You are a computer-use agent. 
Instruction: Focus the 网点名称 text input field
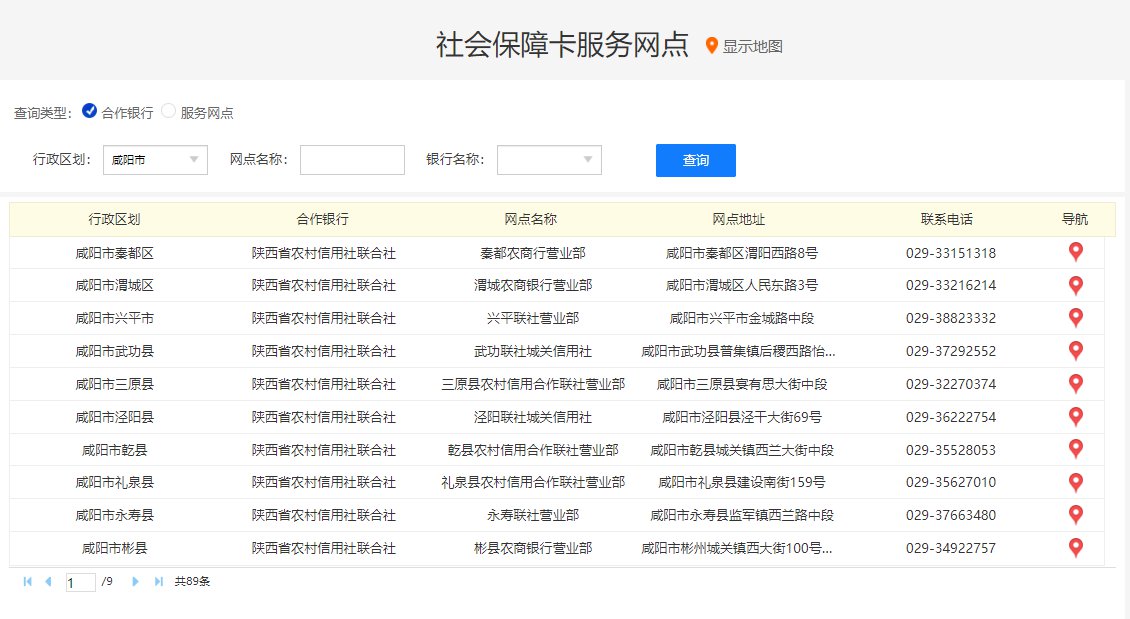click(352, 160)
